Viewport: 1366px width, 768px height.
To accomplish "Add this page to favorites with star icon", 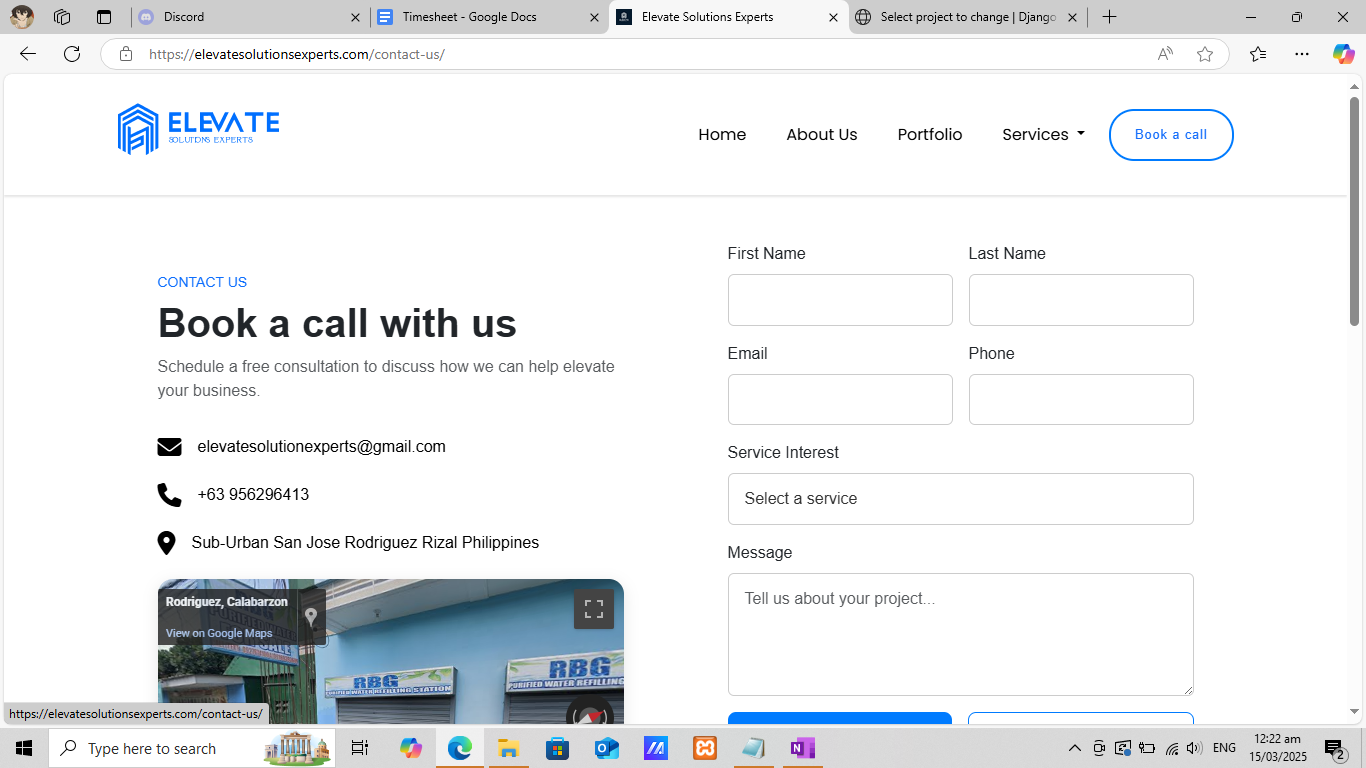I will pyautogui.click(x=1205, y=54).
